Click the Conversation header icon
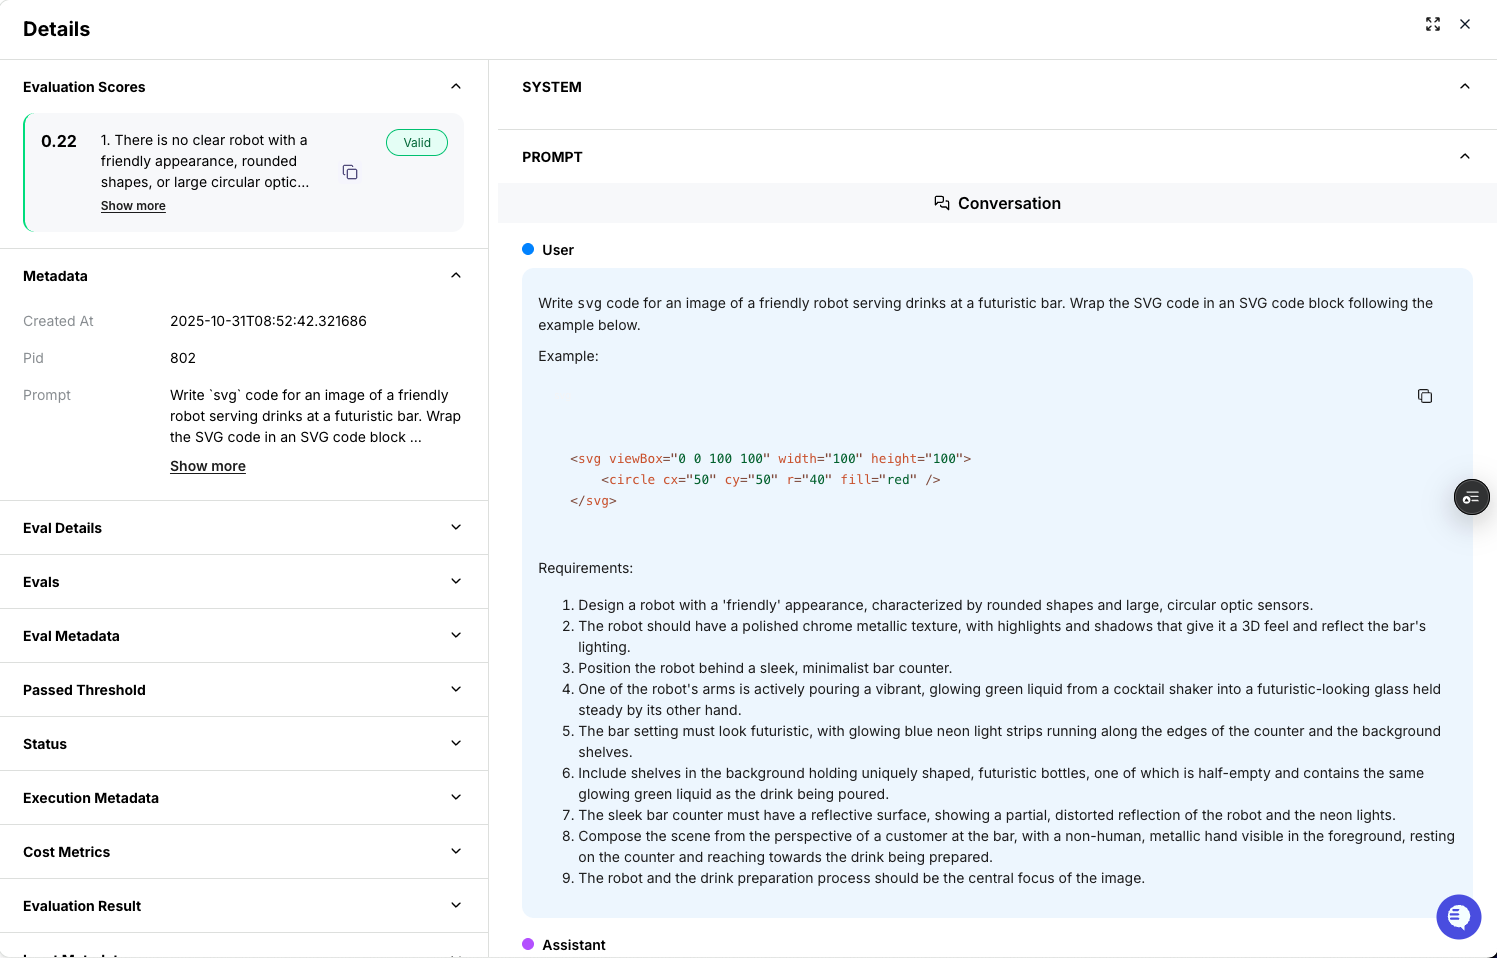 coord(942,203)
